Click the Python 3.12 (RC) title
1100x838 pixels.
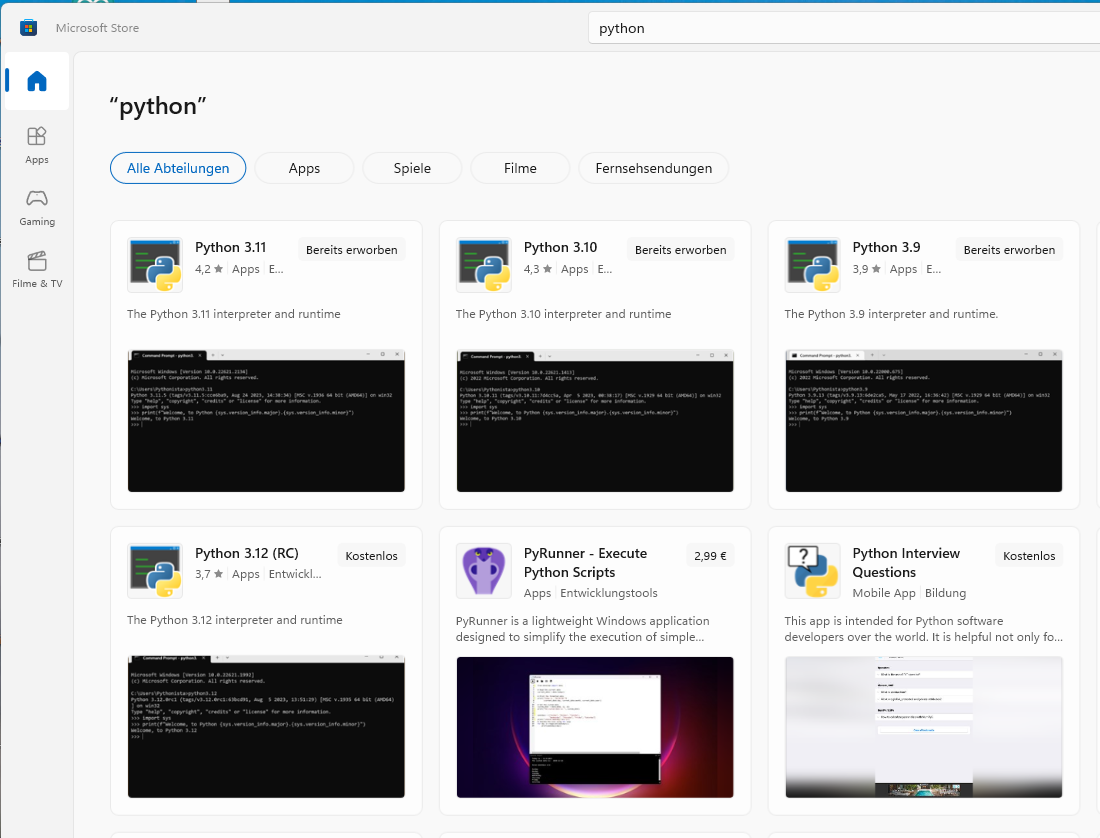[247, 553]
